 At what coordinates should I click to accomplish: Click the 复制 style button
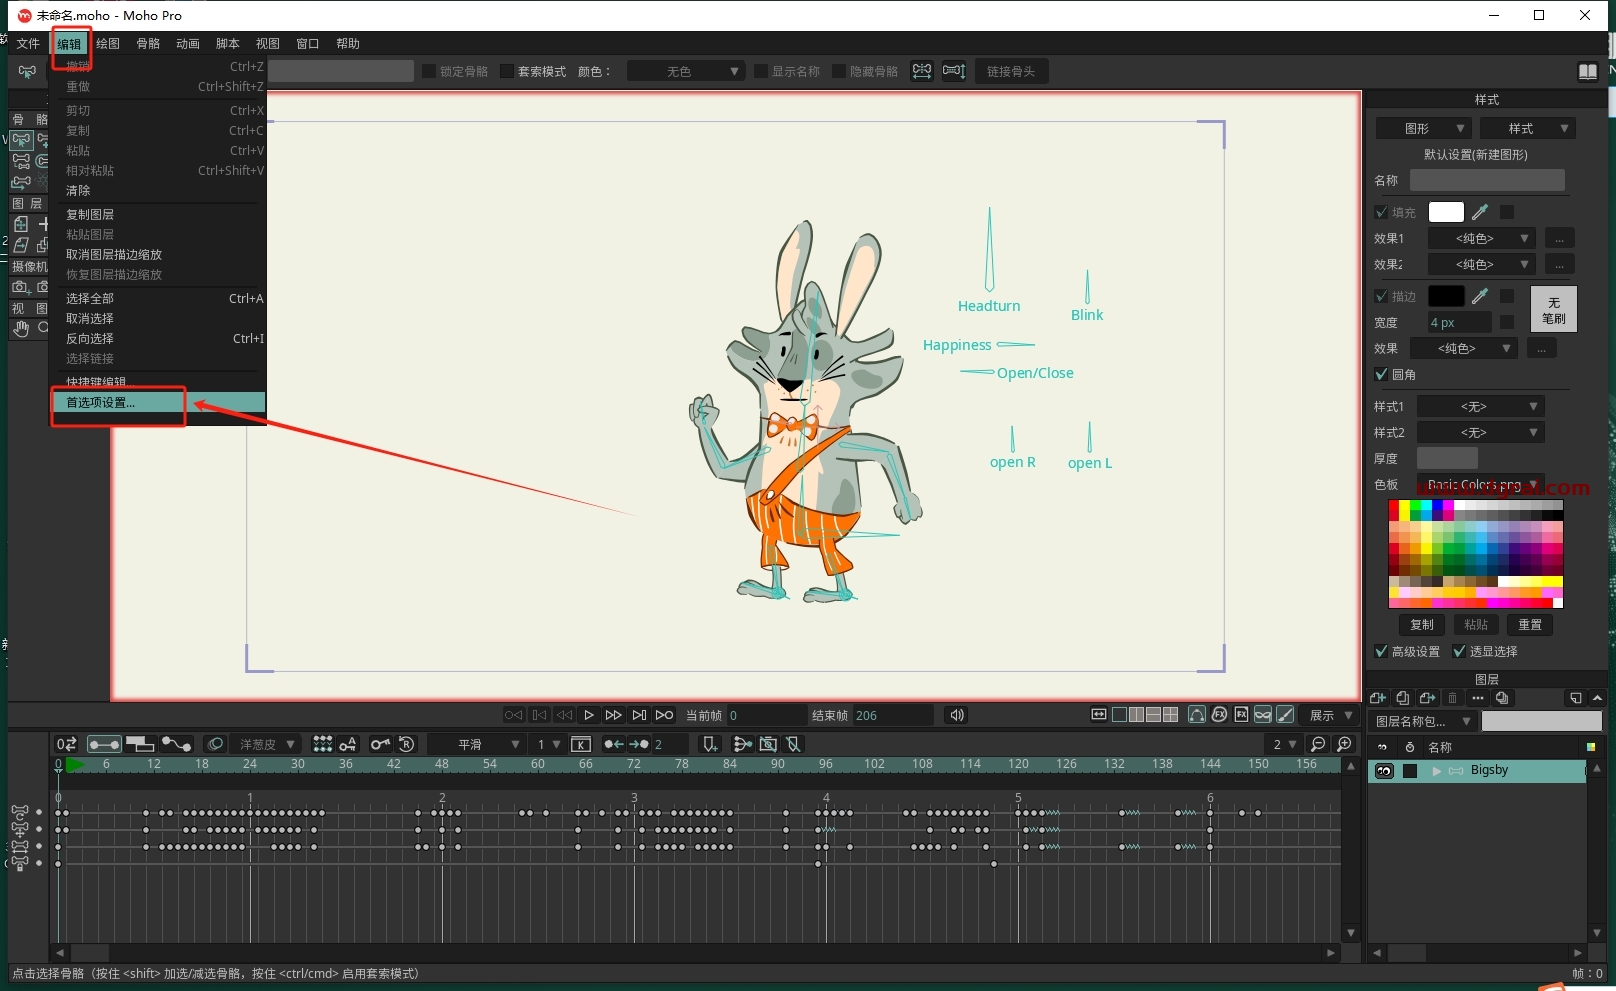click(x=1422, y=625)
